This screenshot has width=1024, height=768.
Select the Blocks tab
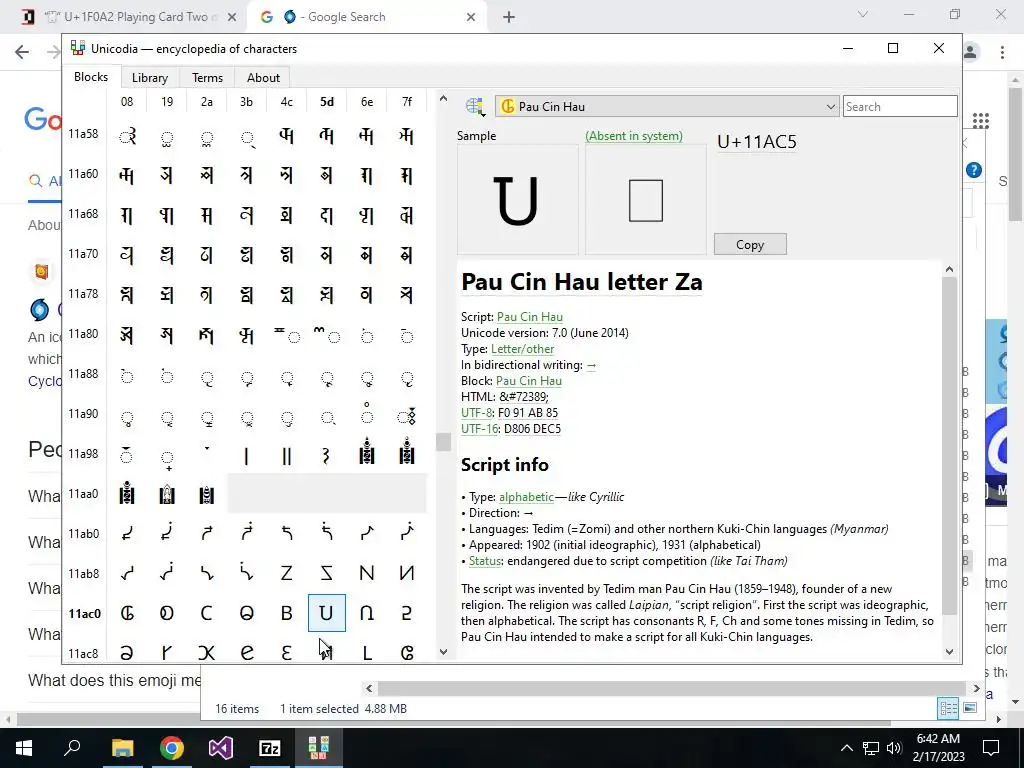click(x=91, y=77)
